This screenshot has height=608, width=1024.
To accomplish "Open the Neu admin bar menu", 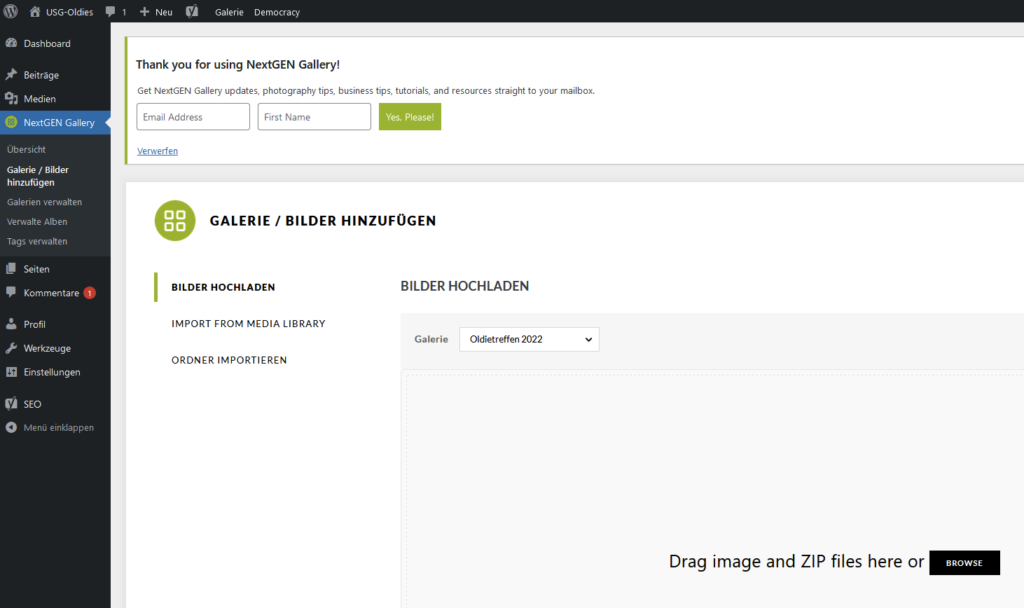I will [164, 12].
